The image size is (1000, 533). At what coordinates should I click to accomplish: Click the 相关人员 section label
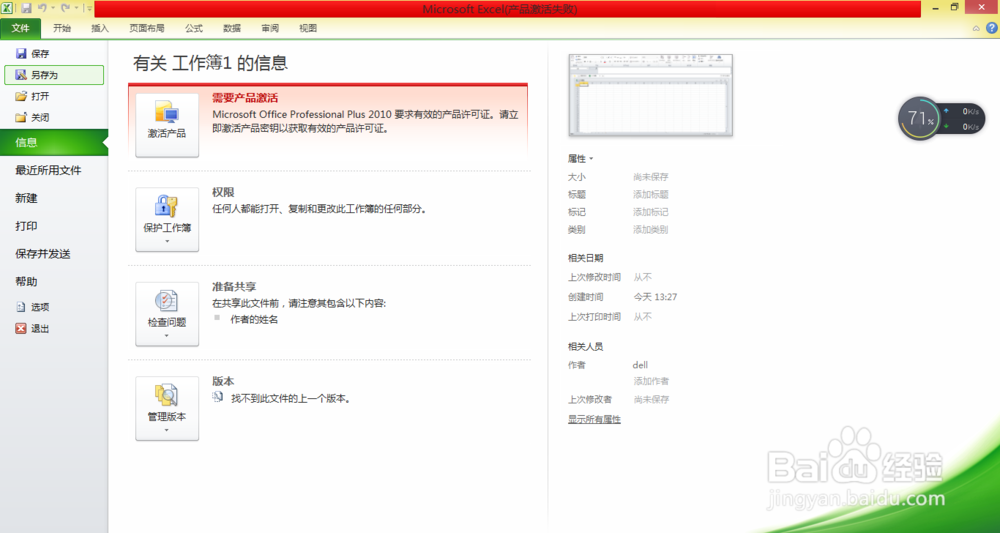tap(585, 346)
